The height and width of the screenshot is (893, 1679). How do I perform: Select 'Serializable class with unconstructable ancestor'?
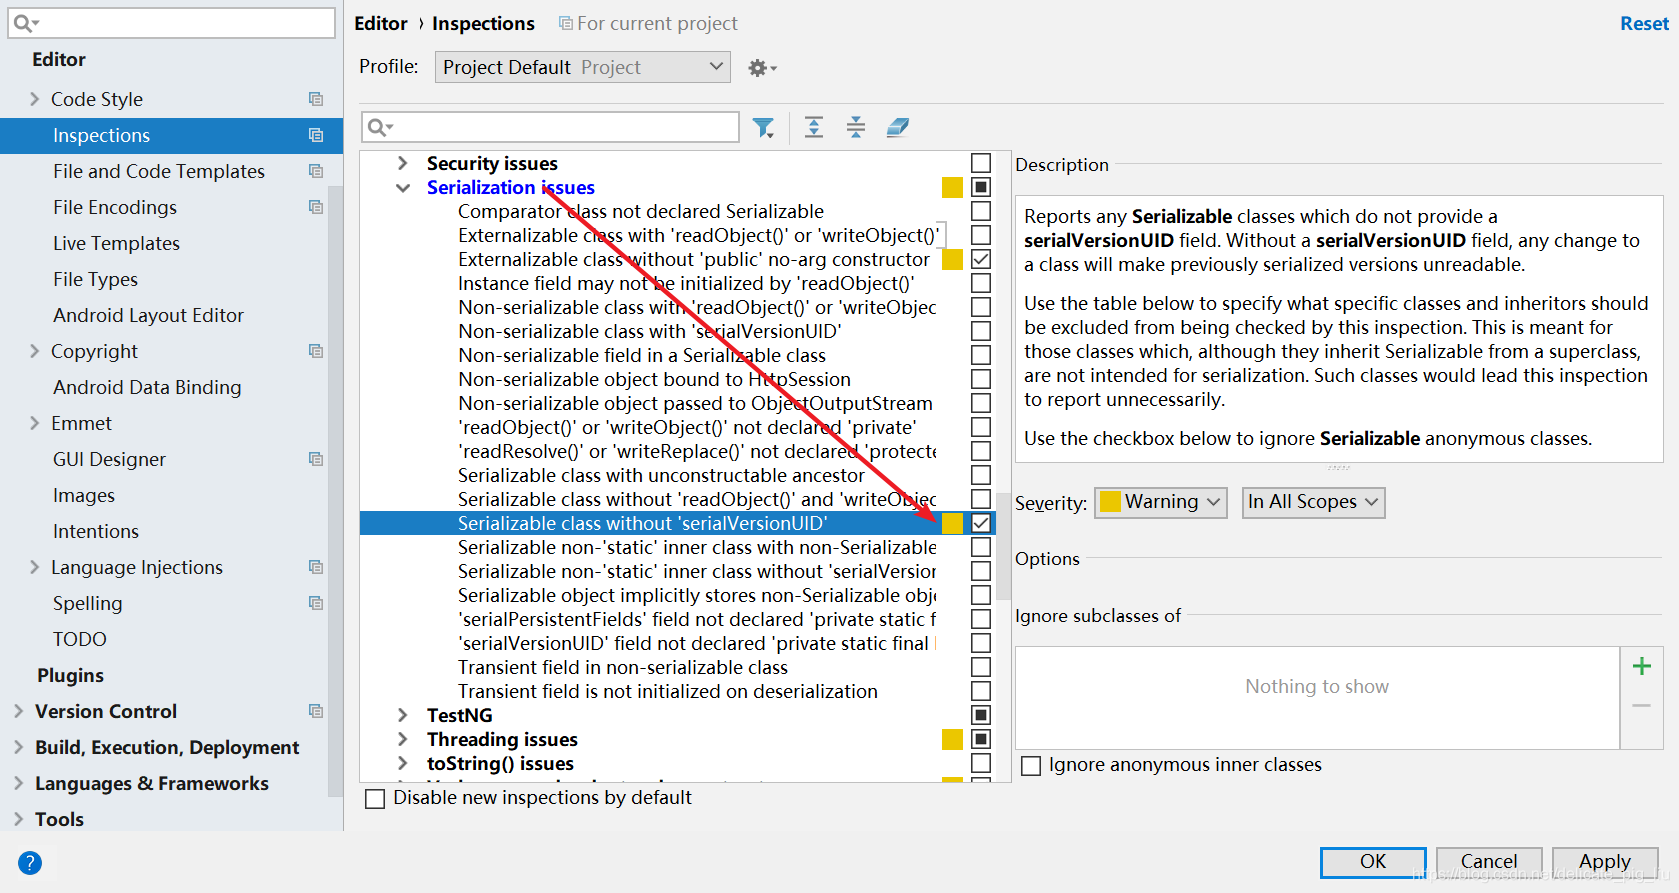661,475
